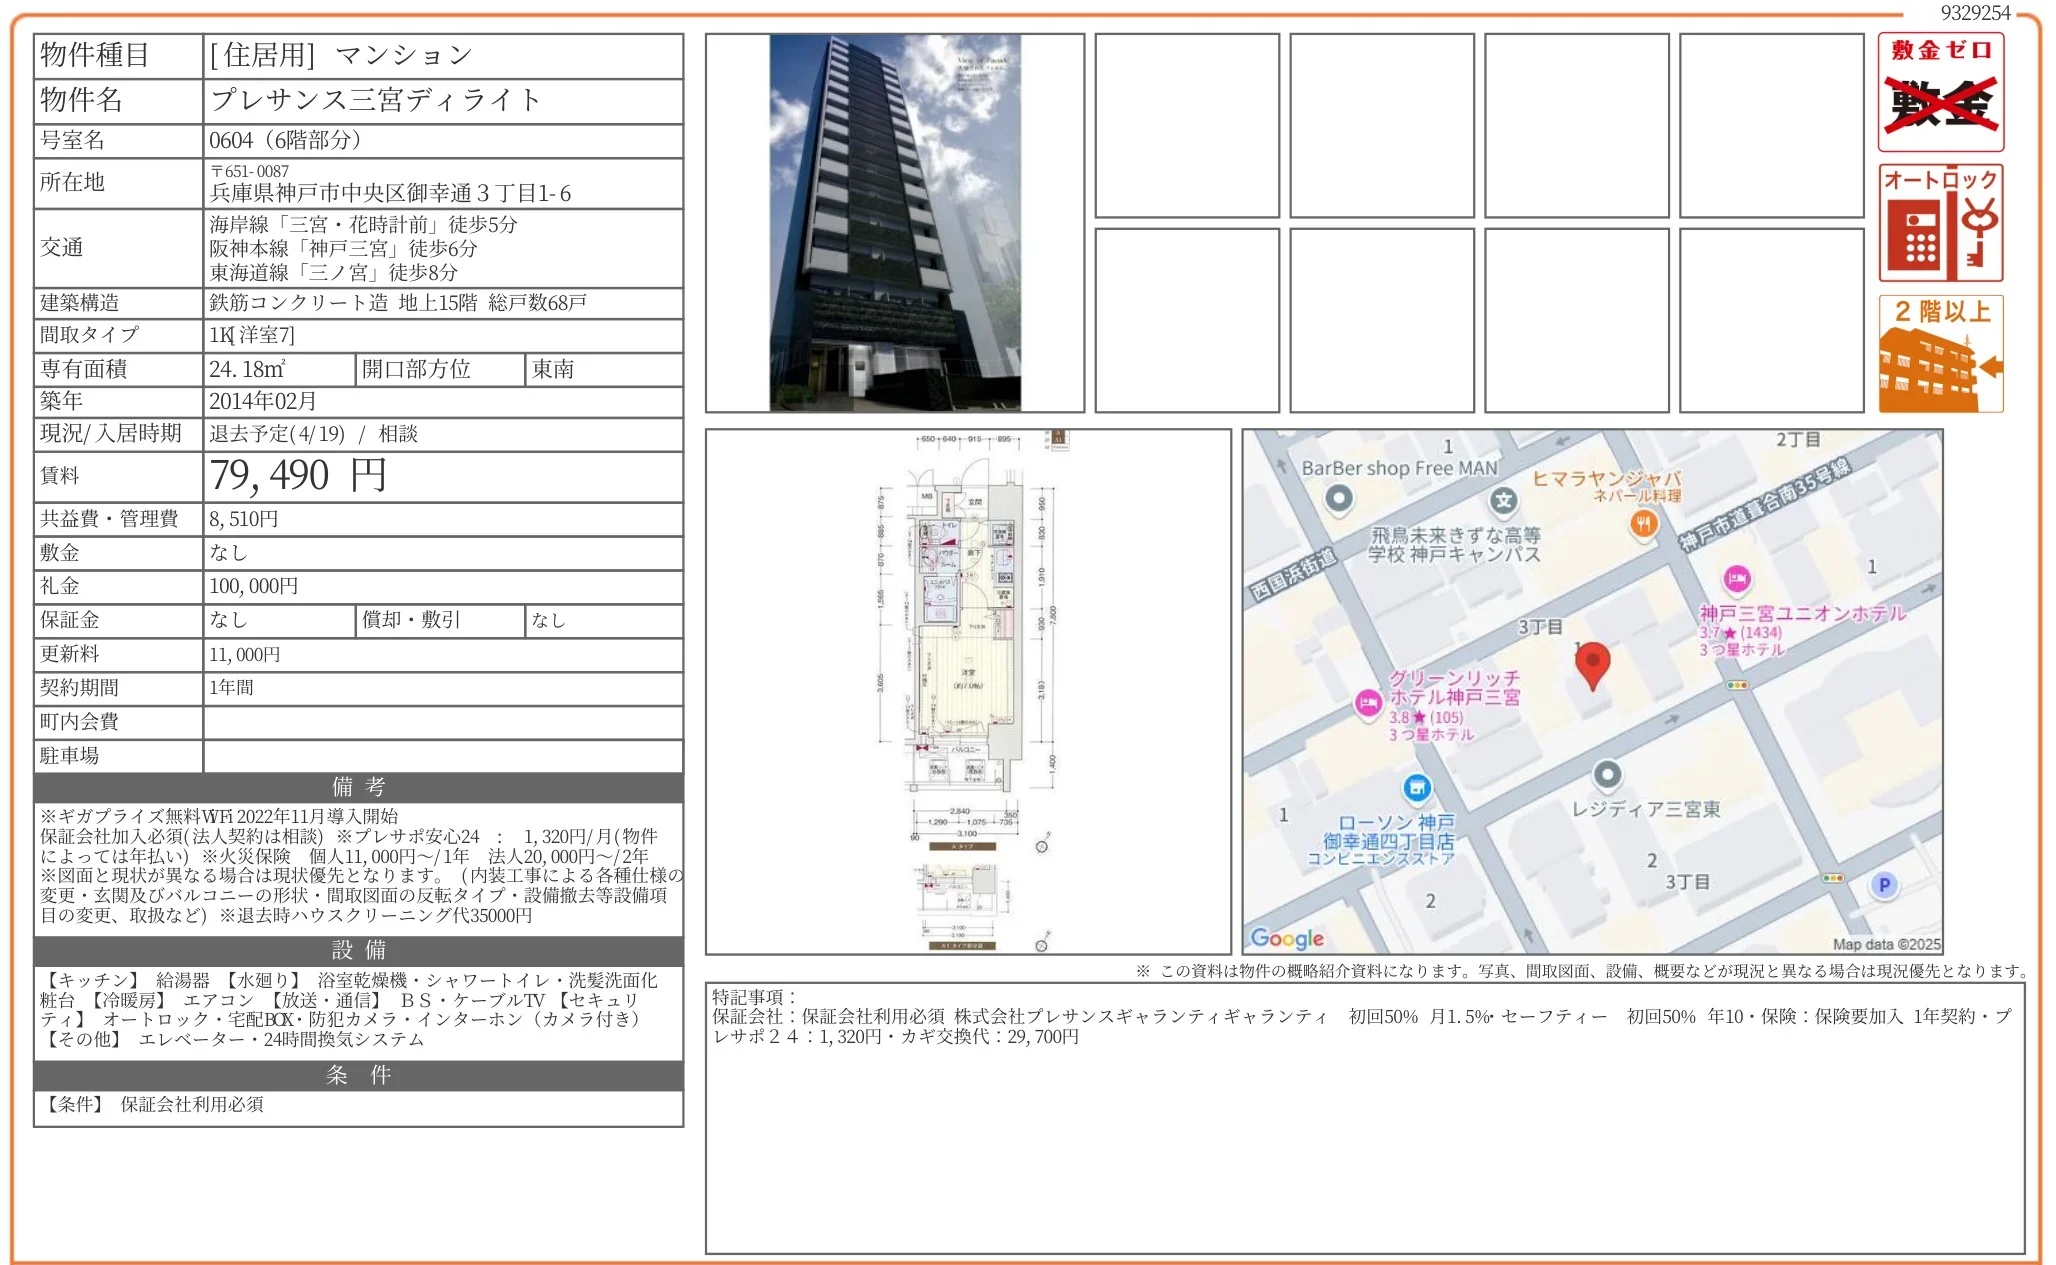The height and width of the screenshot is (1265, 2056).
Task: Click the レジディア三宮東 grey map marker
Action: tap(1607, 774)
